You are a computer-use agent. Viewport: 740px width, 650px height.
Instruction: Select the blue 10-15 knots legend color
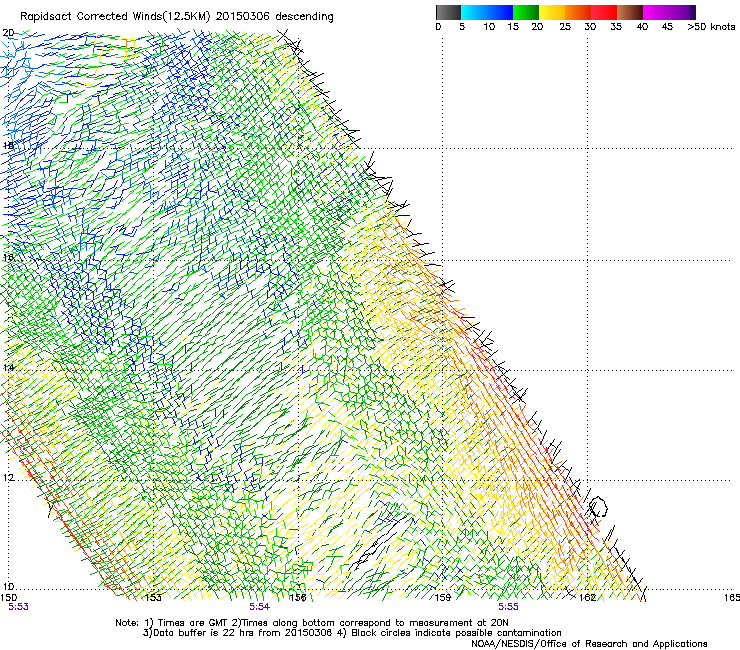[500, 12]
